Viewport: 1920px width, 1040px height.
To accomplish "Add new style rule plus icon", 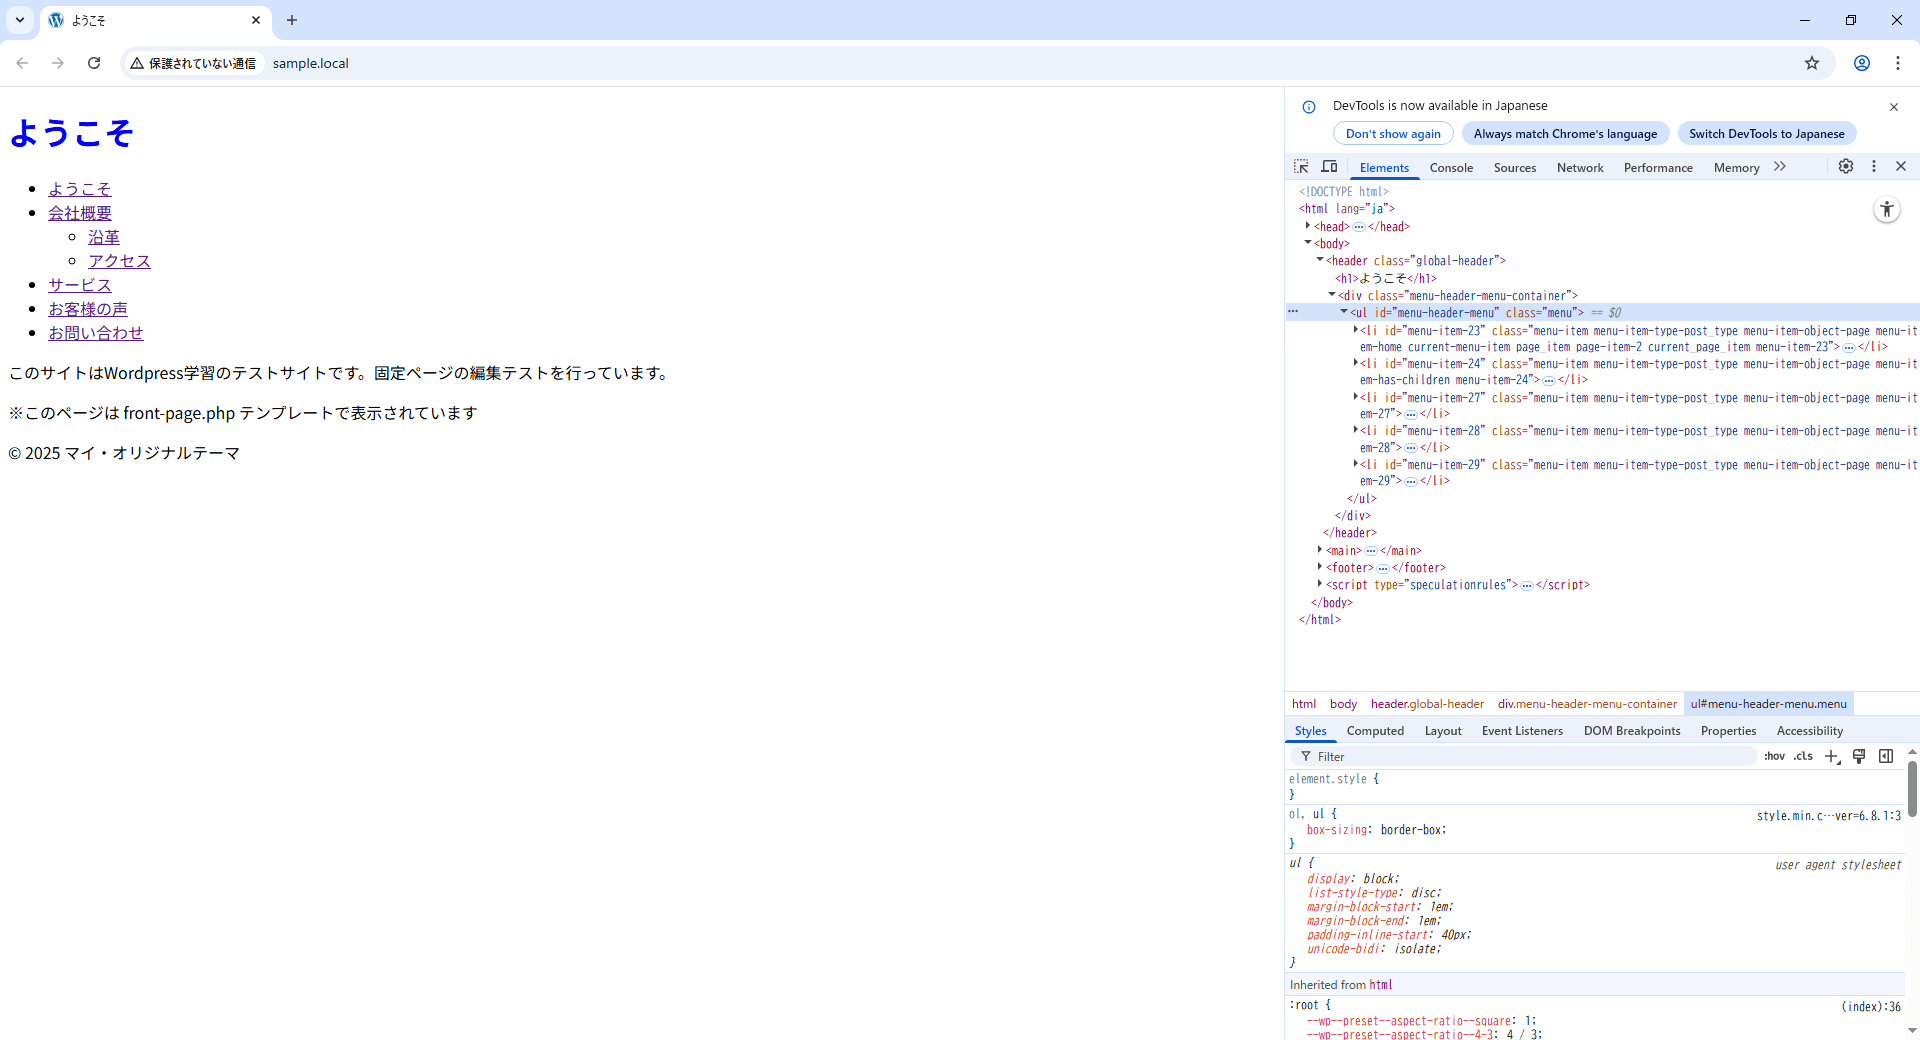I will (x=1832, y=757).
